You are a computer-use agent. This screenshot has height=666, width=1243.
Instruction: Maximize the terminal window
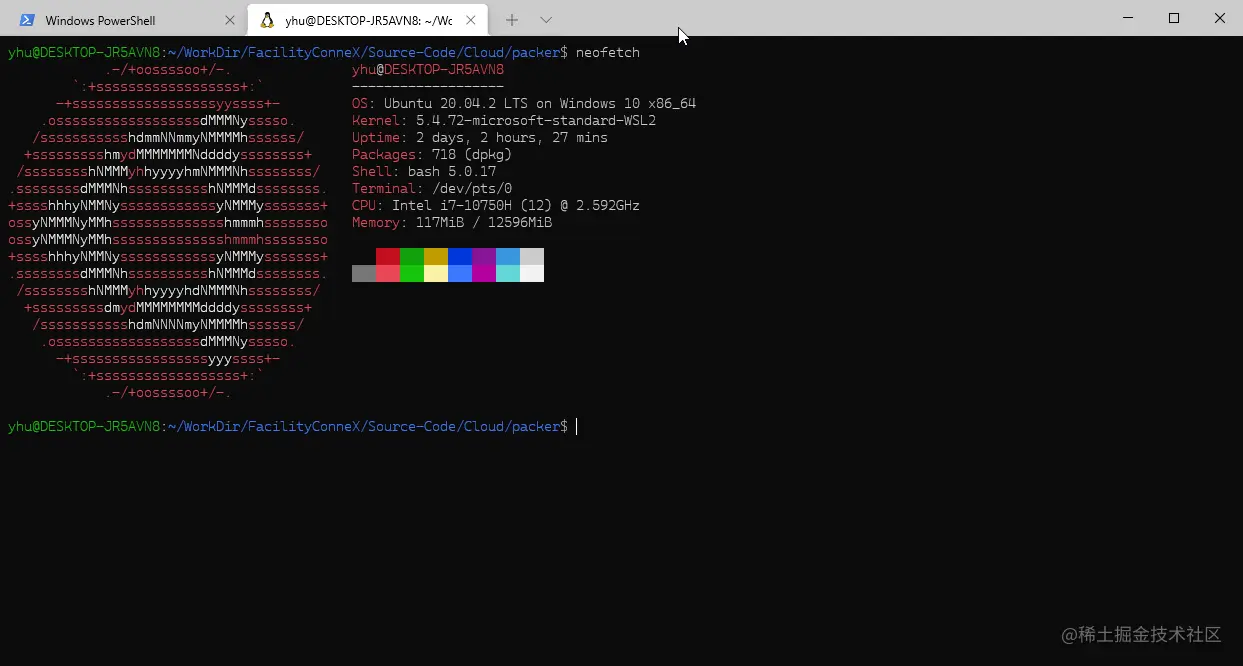[1174, 18]
